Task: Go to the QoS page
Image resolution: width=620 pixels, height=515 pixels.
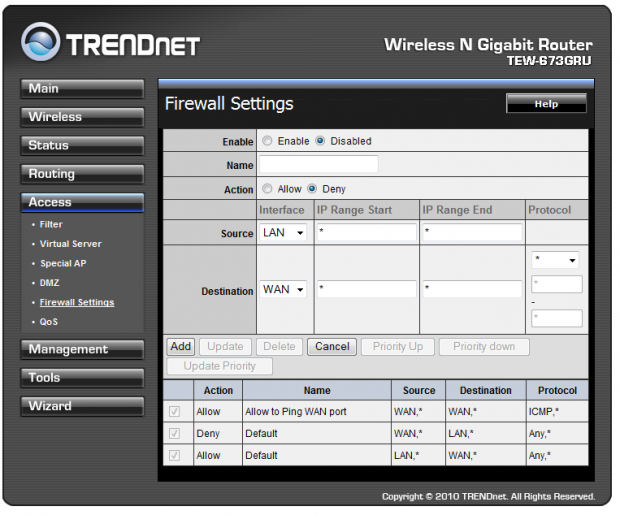Action: 49,322
